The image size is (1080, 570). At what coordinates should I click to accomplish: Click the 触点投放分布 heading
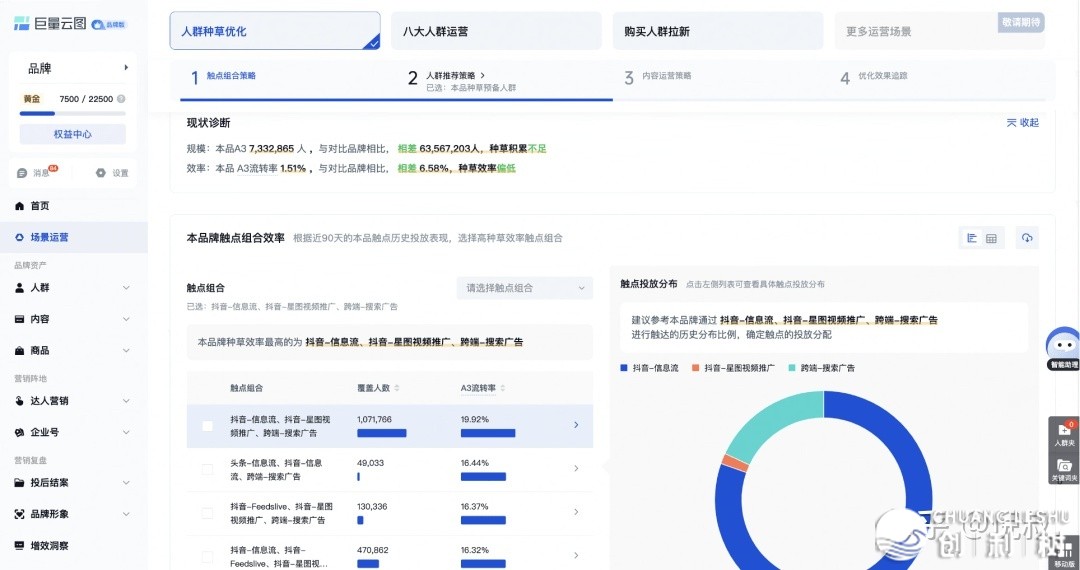tap(649, 284)
